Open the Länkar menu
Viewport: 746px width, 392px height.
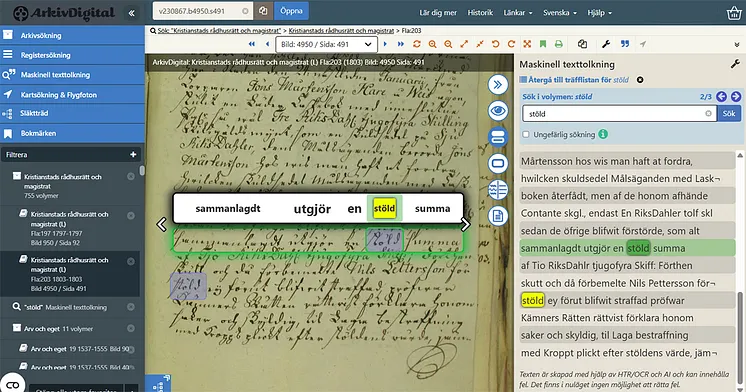[518, 13]
